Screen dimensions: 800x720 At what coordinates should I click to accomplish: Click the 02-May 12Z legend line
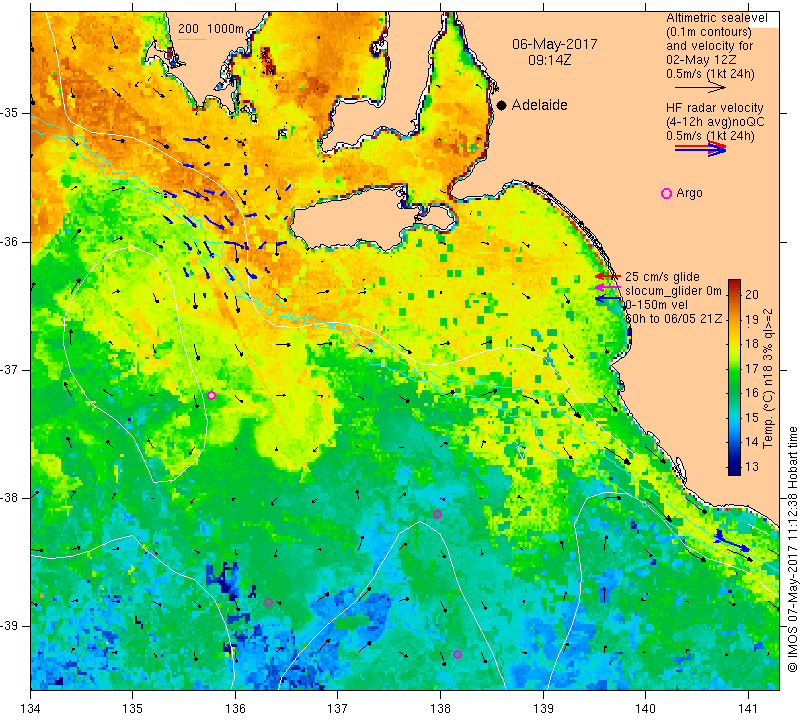tap(701, 60)
